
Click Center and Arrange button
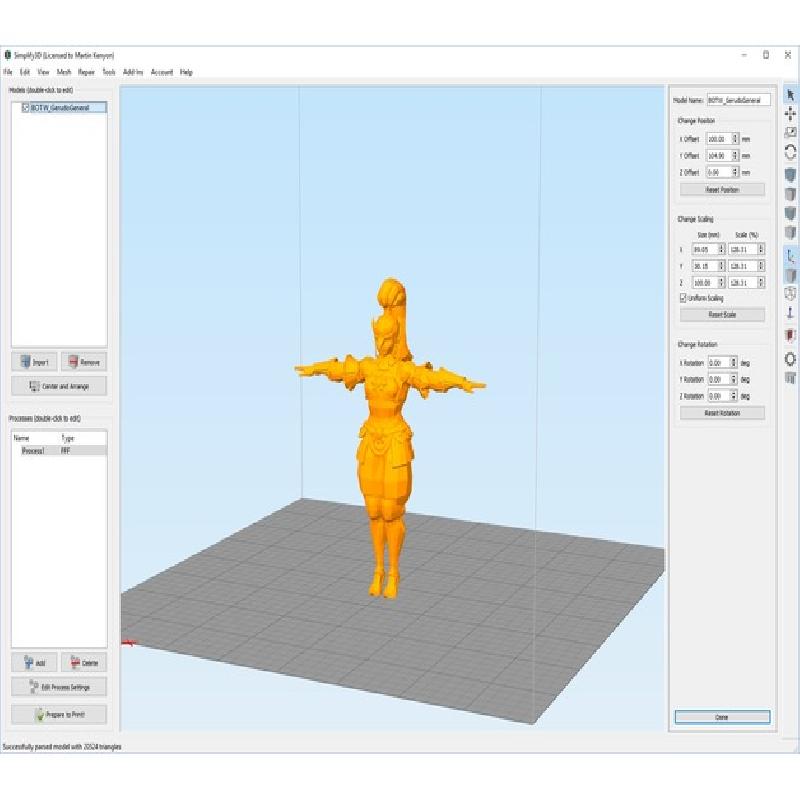[59, 386]
